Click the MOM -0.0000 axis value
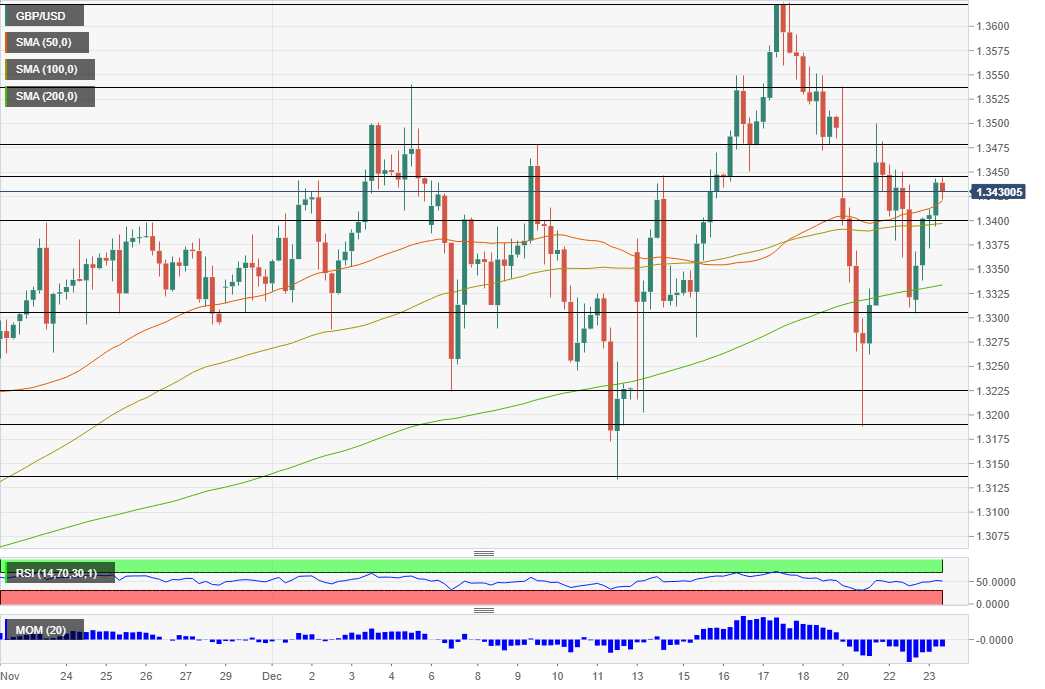 point(994,640)
